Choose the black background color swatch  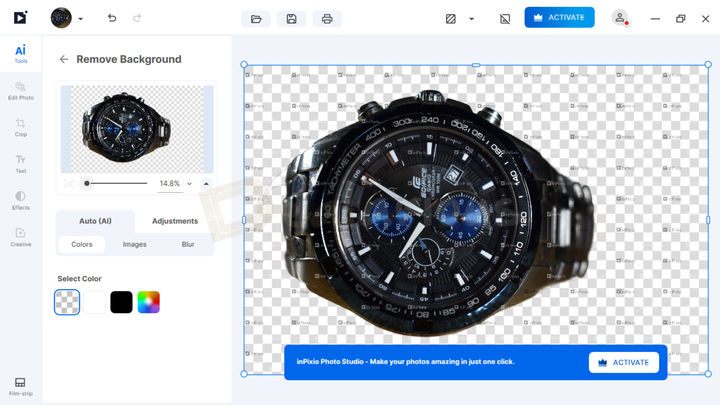pos(121,301)
